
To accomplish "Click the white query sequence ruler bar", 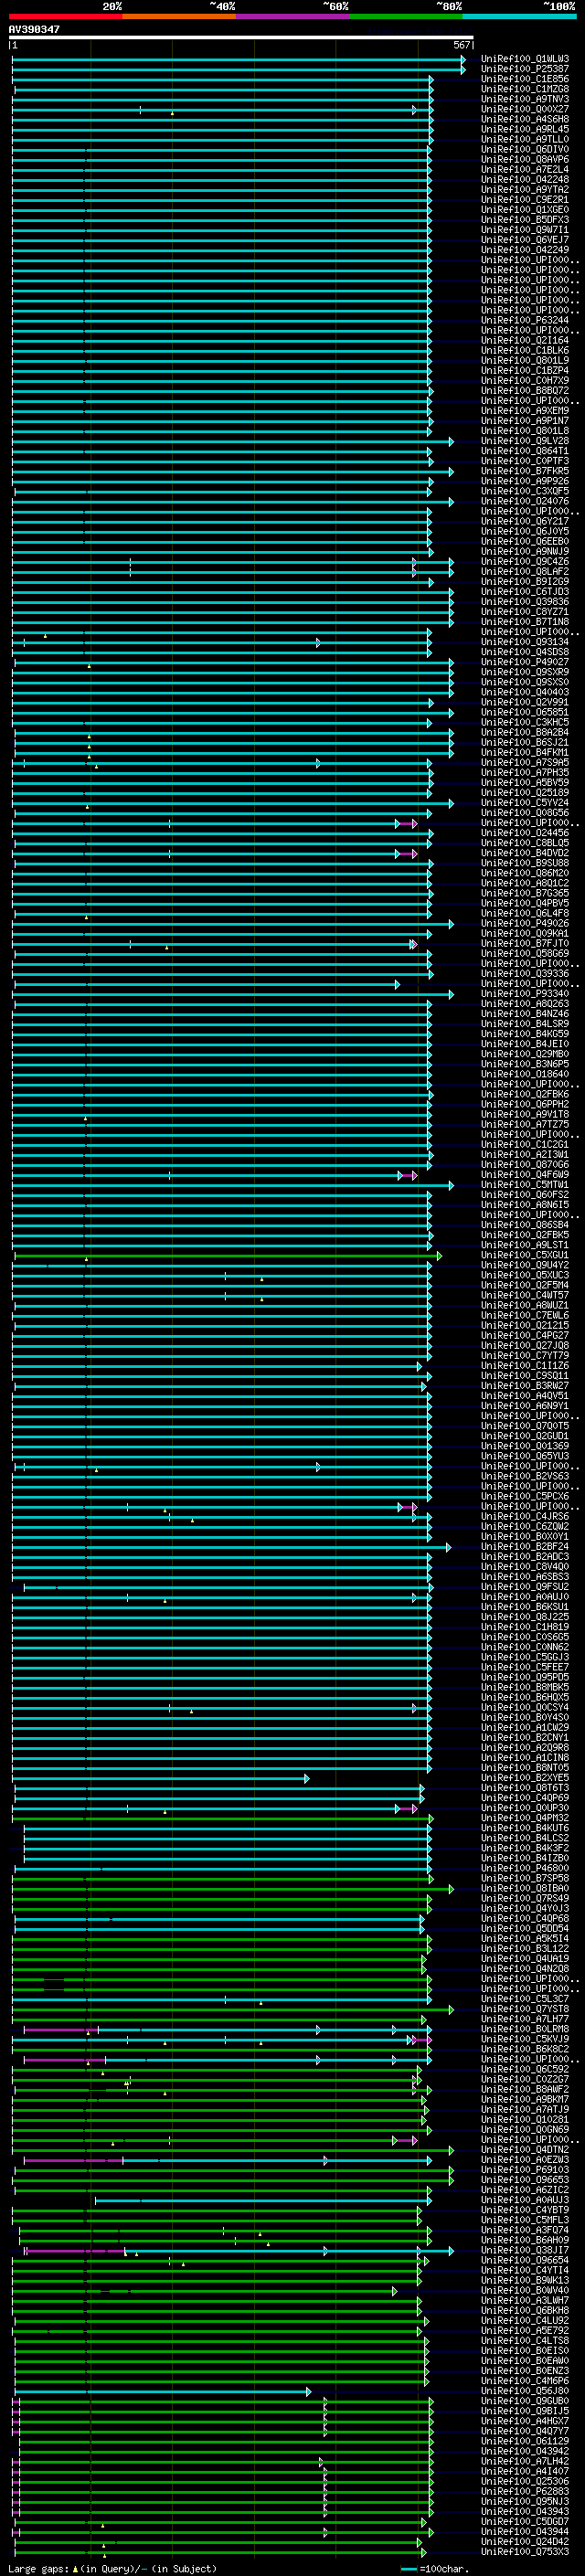I will click(241, 38).
